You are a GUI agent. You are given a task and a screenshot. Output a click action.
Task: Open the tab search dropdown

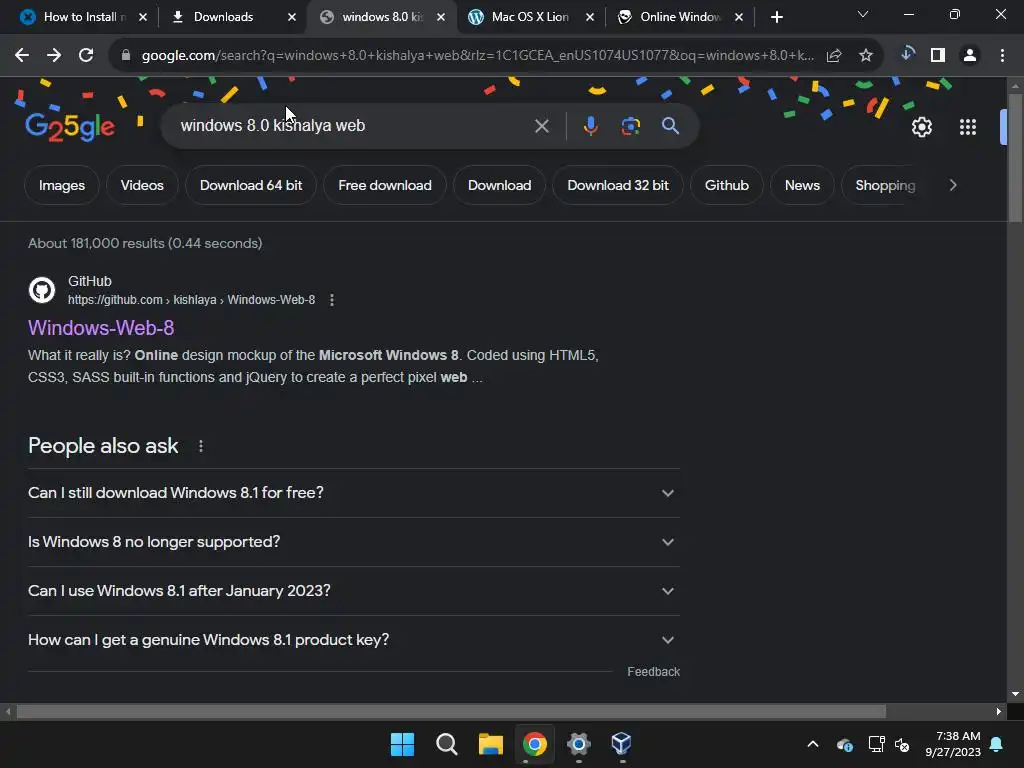pyautogui.click(x=863, y=14)
